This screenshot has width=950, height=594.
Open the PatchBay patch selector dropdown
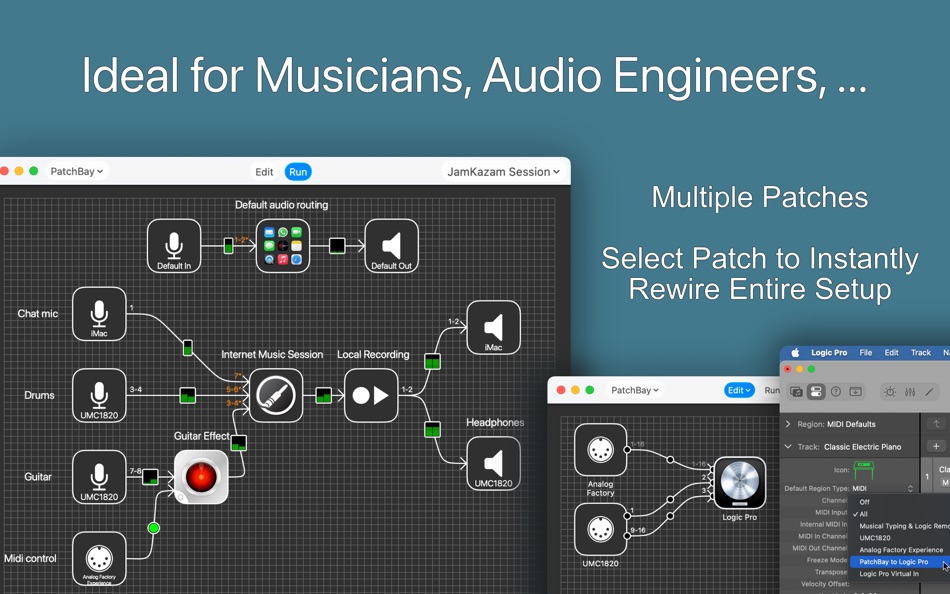pyautogui.click(x=77, y=171)
